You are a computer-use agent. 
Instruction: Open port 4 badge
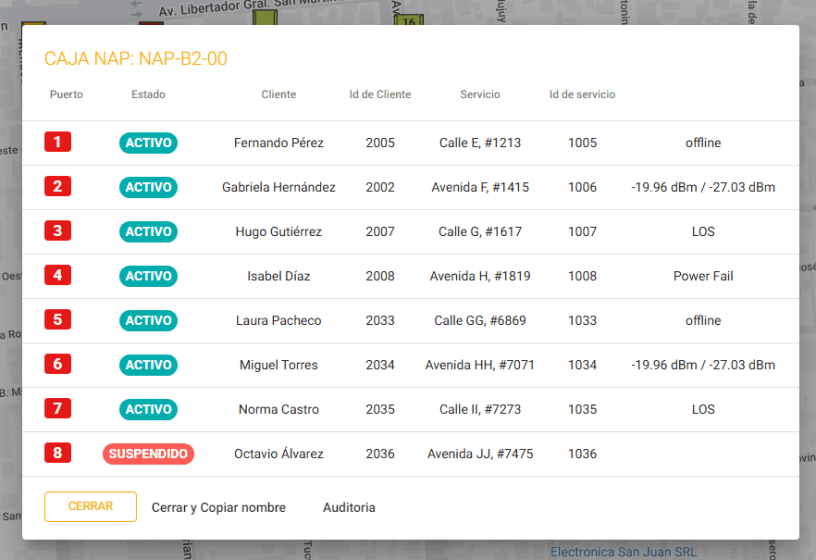coord(57,275)
